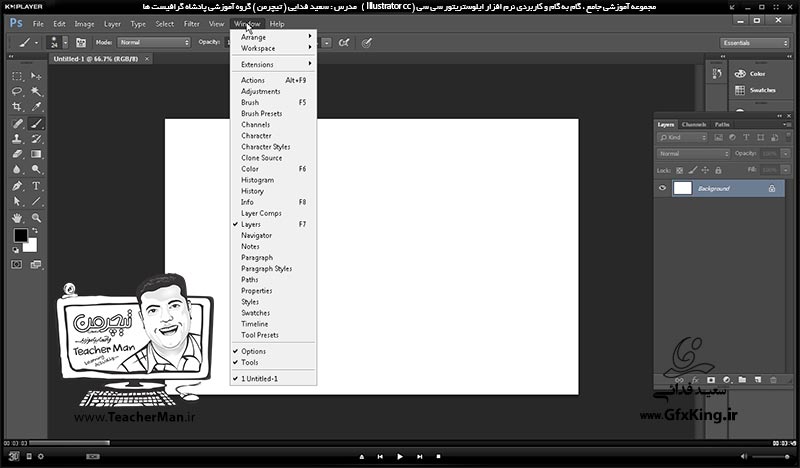This screenshot has height=468, width=800.
Task: Select the Lasso tool
Action: pyautogui.click(x=17, y=91)
